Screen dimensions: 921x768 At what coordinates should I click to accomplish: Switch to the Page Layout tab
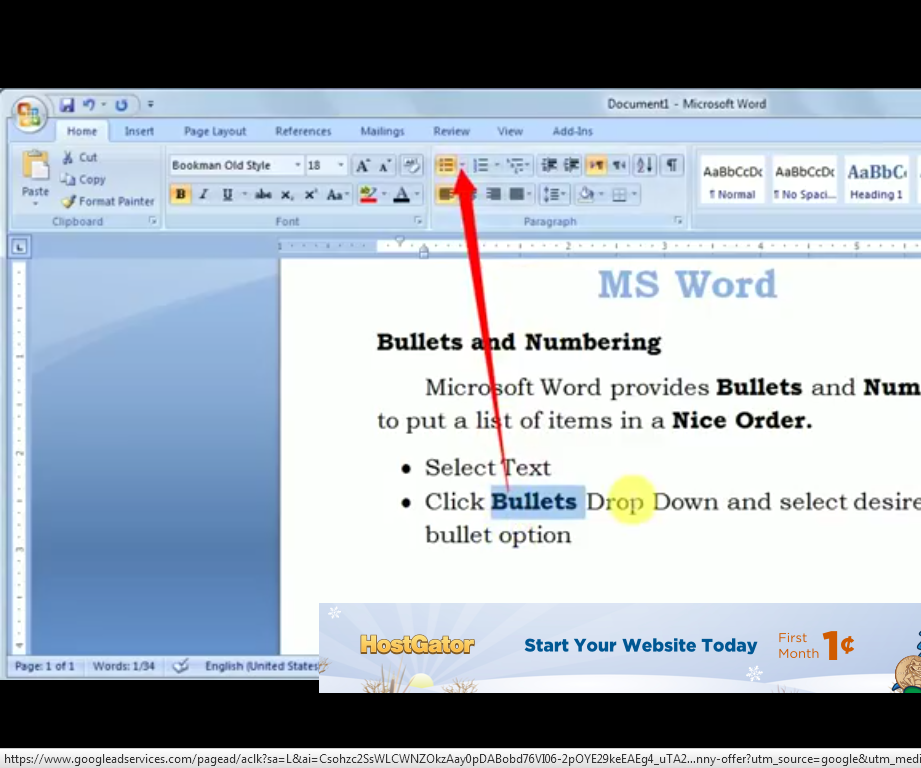pyautogui.click(x=215, y=132)
